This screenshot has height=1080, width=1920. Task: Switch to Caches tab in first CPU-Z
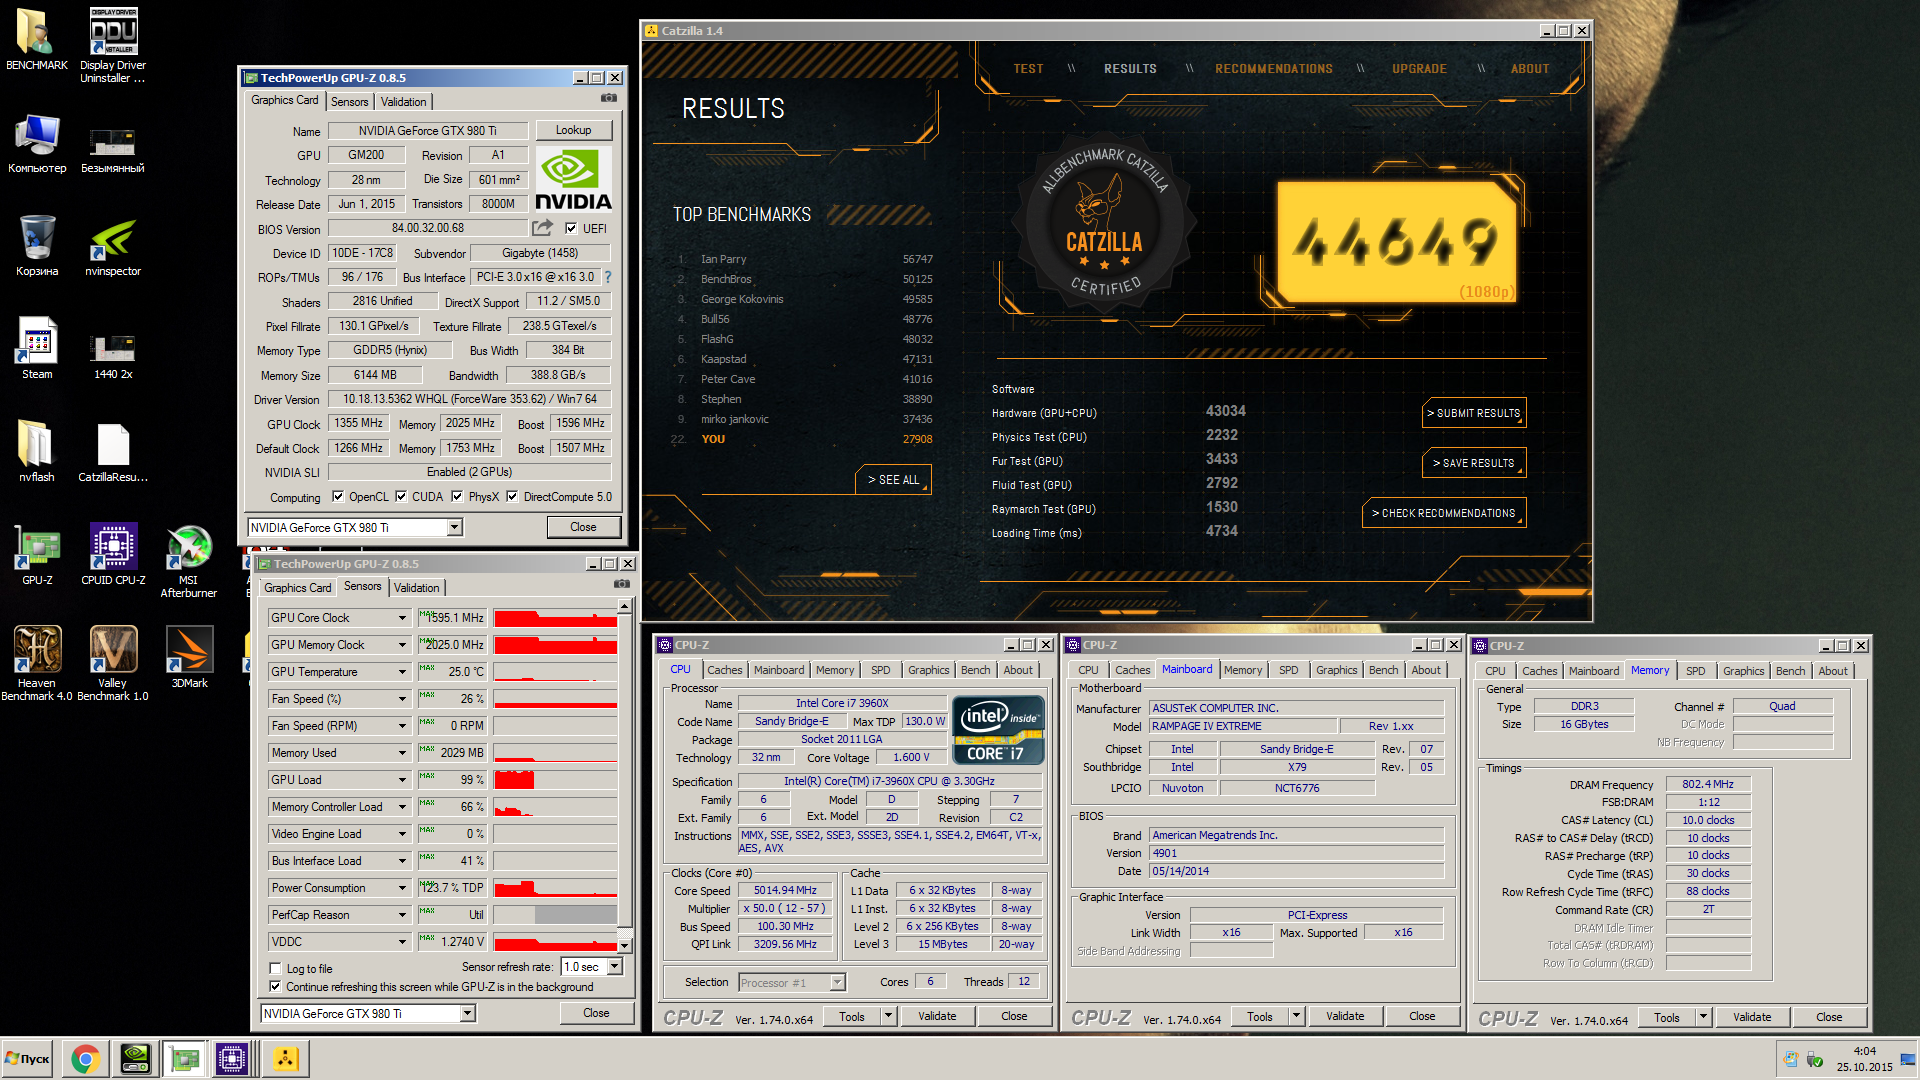click(x=725, y=670)
